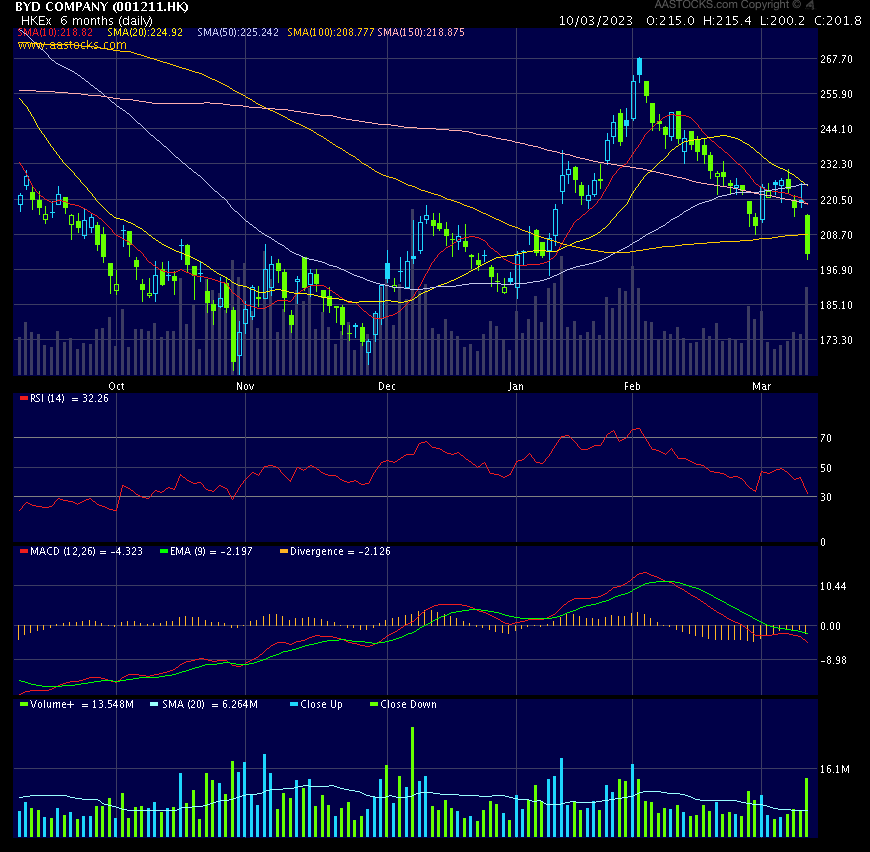Select the Nov month label
The height and width of the screenshot is (852, 870).
(x=245, y=386)
